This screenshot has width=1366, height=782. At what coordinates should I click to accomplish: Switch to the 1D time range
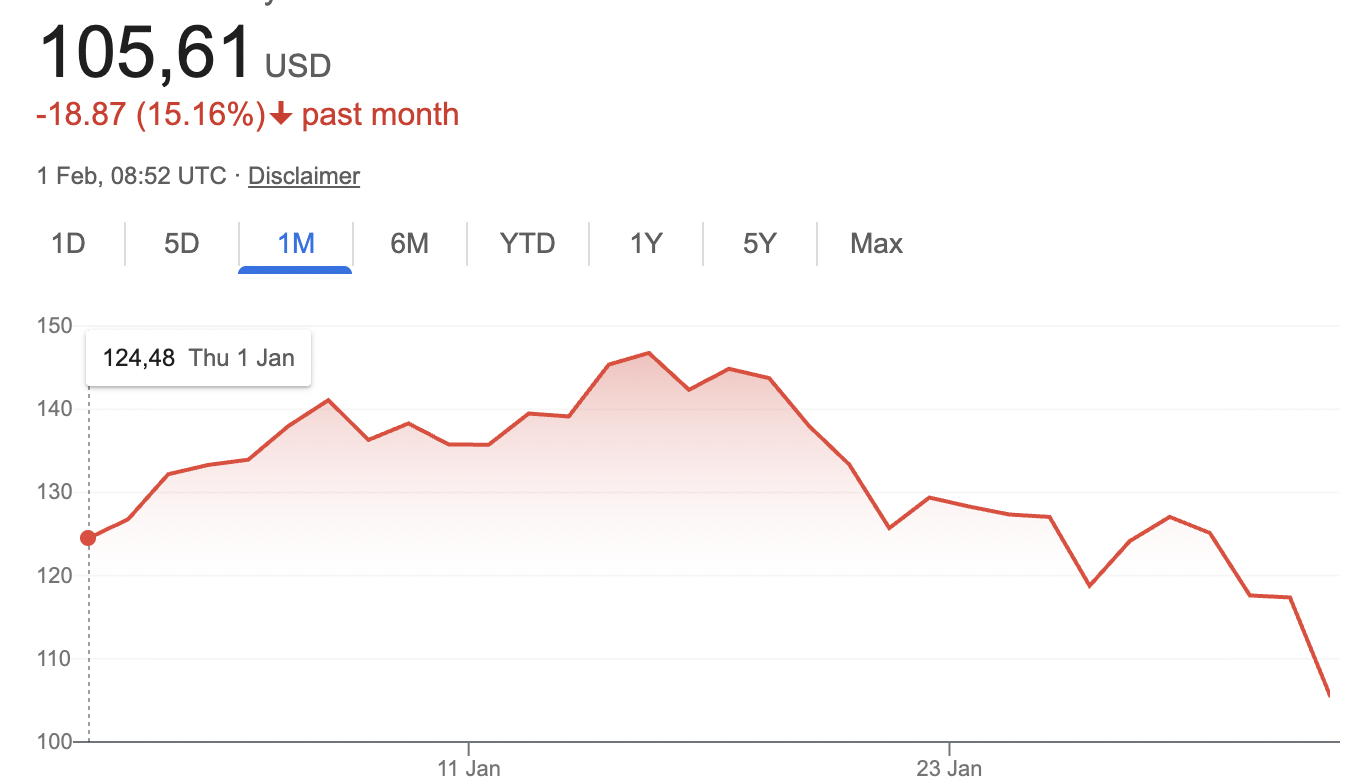[68, 244]
